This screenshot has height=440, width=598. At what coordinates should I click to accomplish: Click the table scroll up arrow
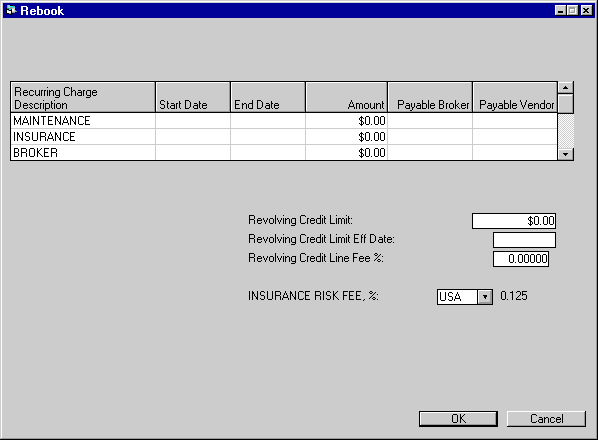pos(566,88)
